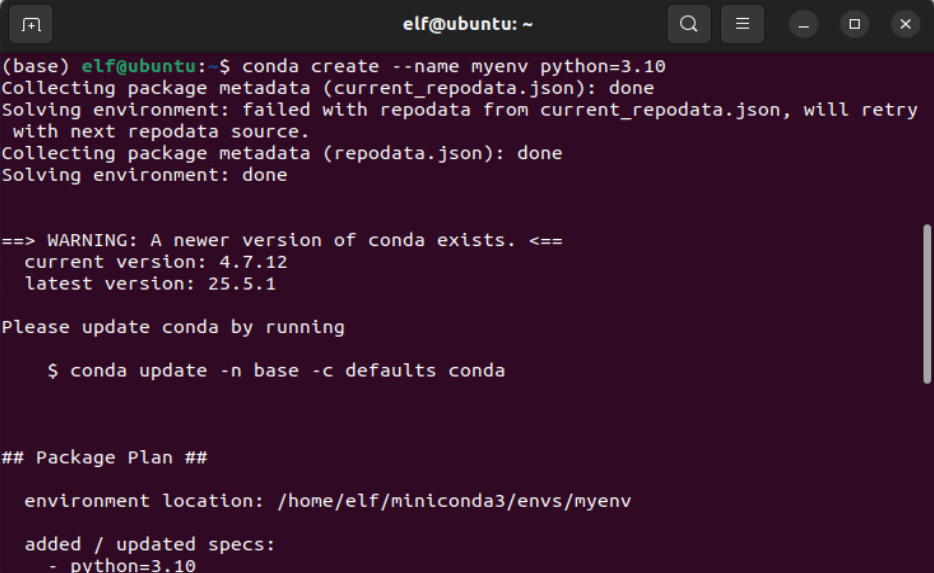Click the 'Please update conda by running' text
Viewport: 934px width, 573px height.
[173, 327]
